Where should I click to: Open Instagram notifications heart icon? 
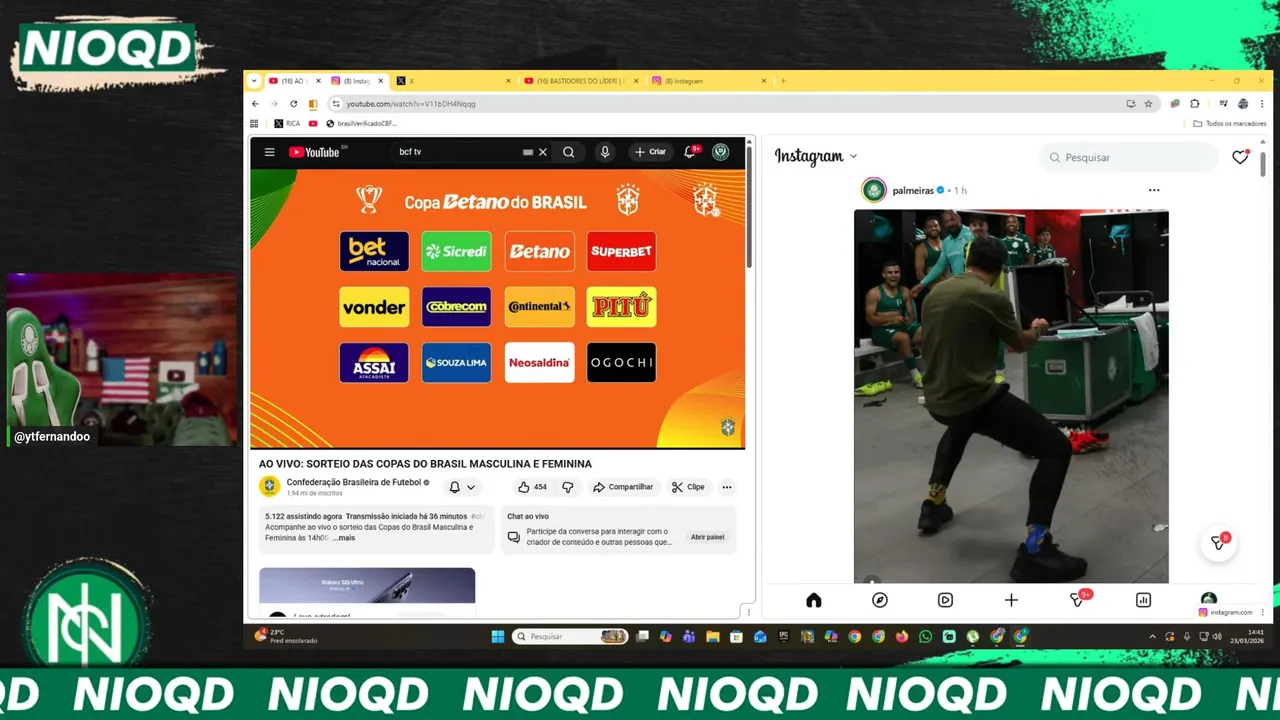1240,157
